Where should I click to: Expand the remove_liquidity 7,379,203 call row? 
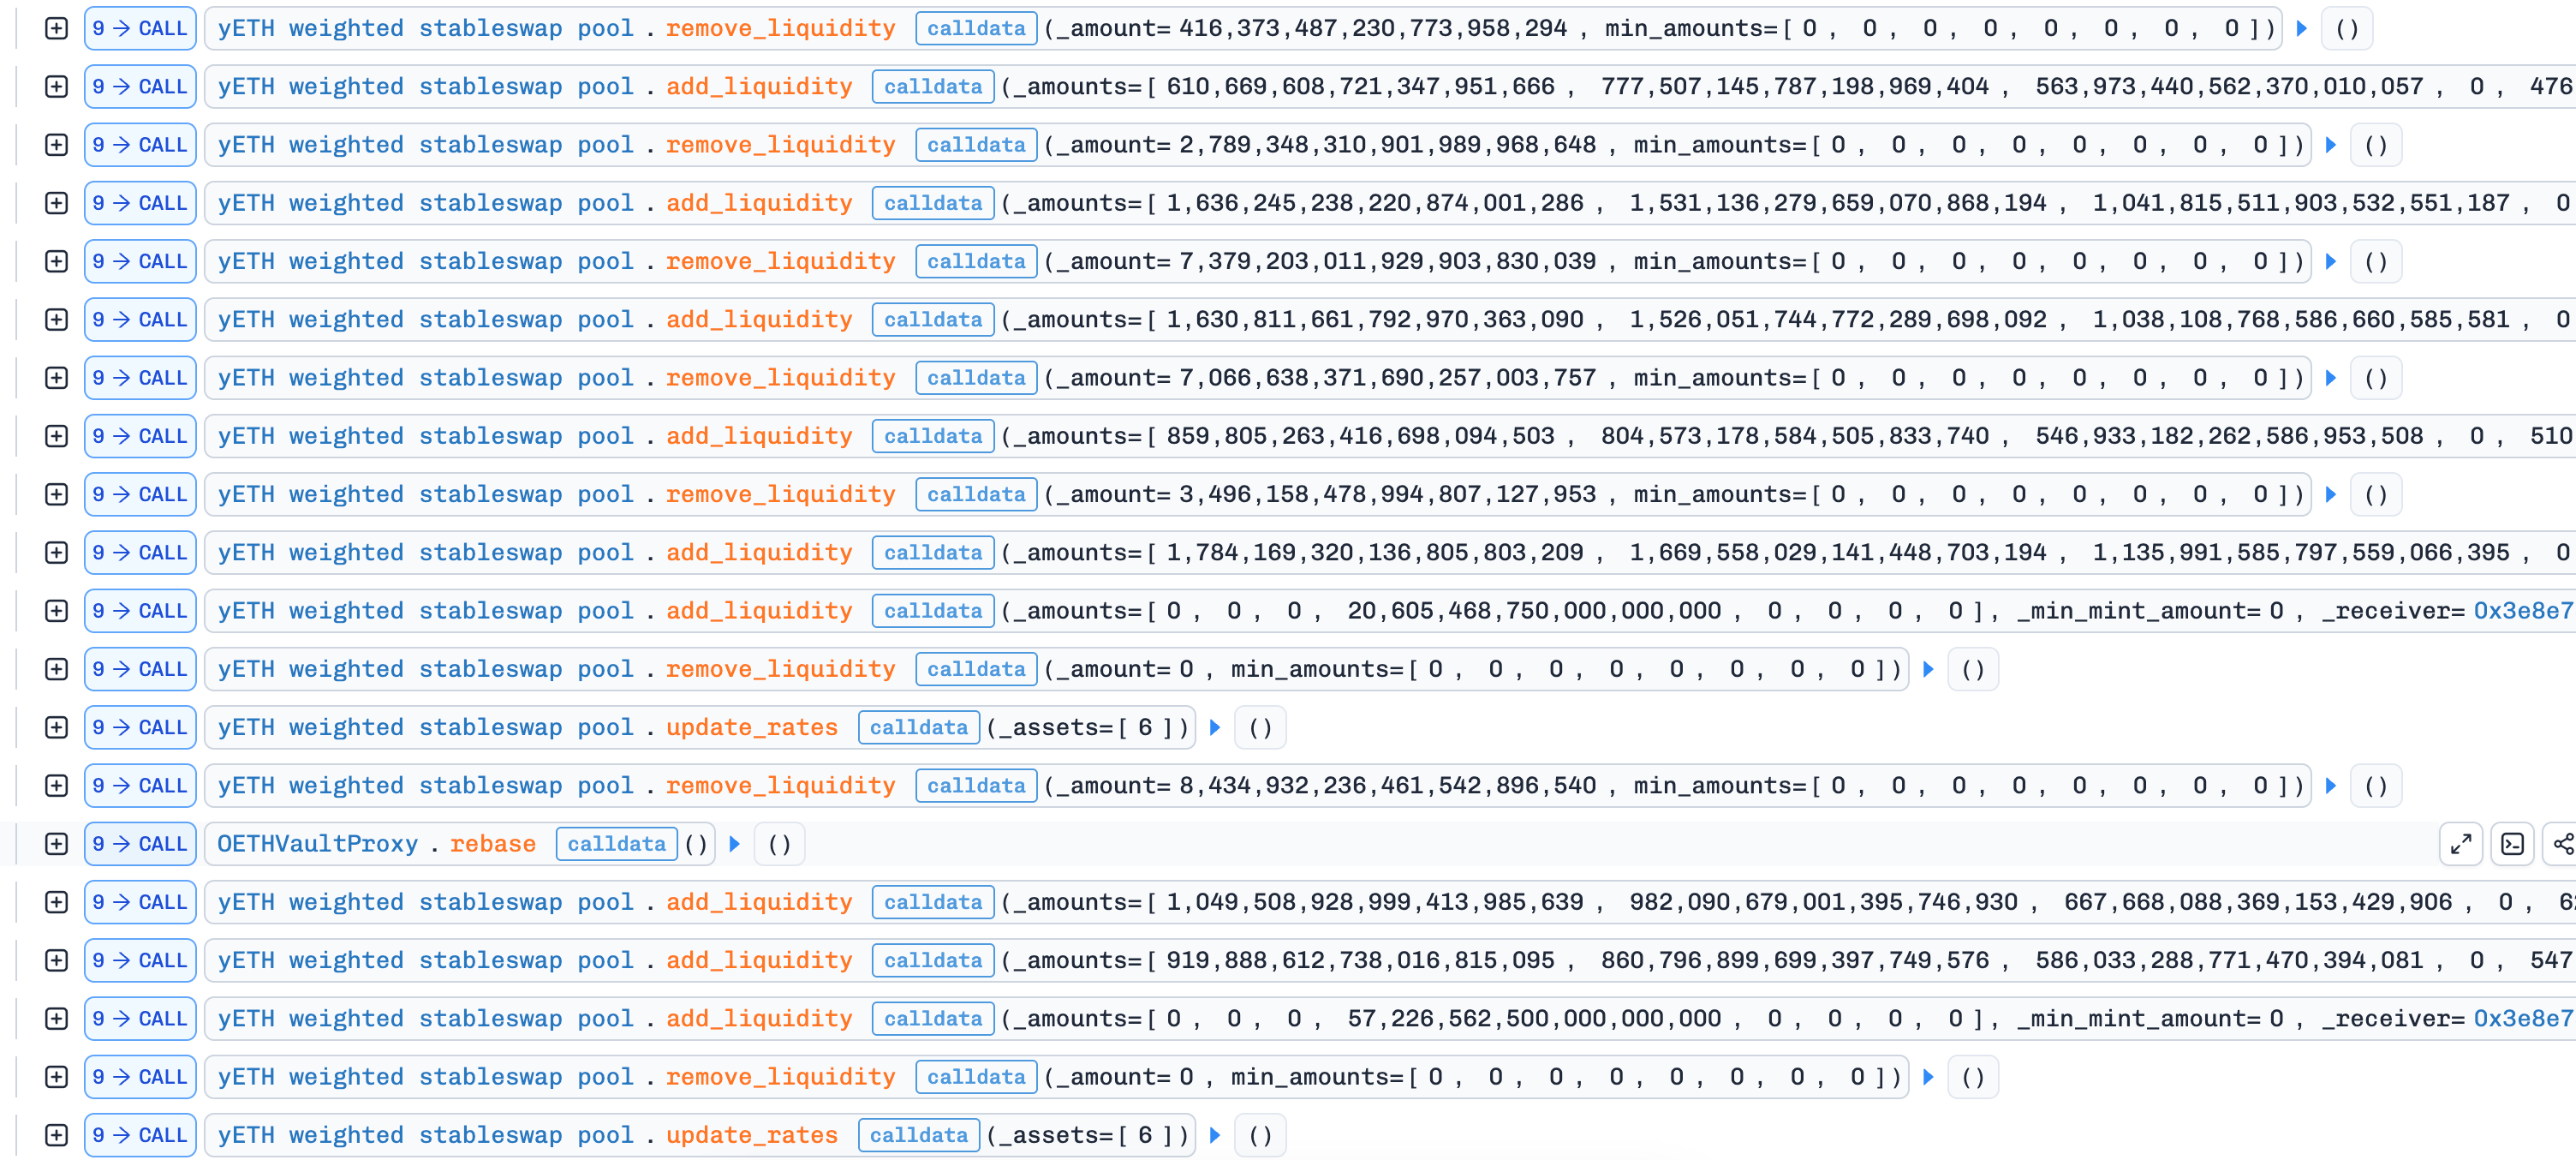57,262
